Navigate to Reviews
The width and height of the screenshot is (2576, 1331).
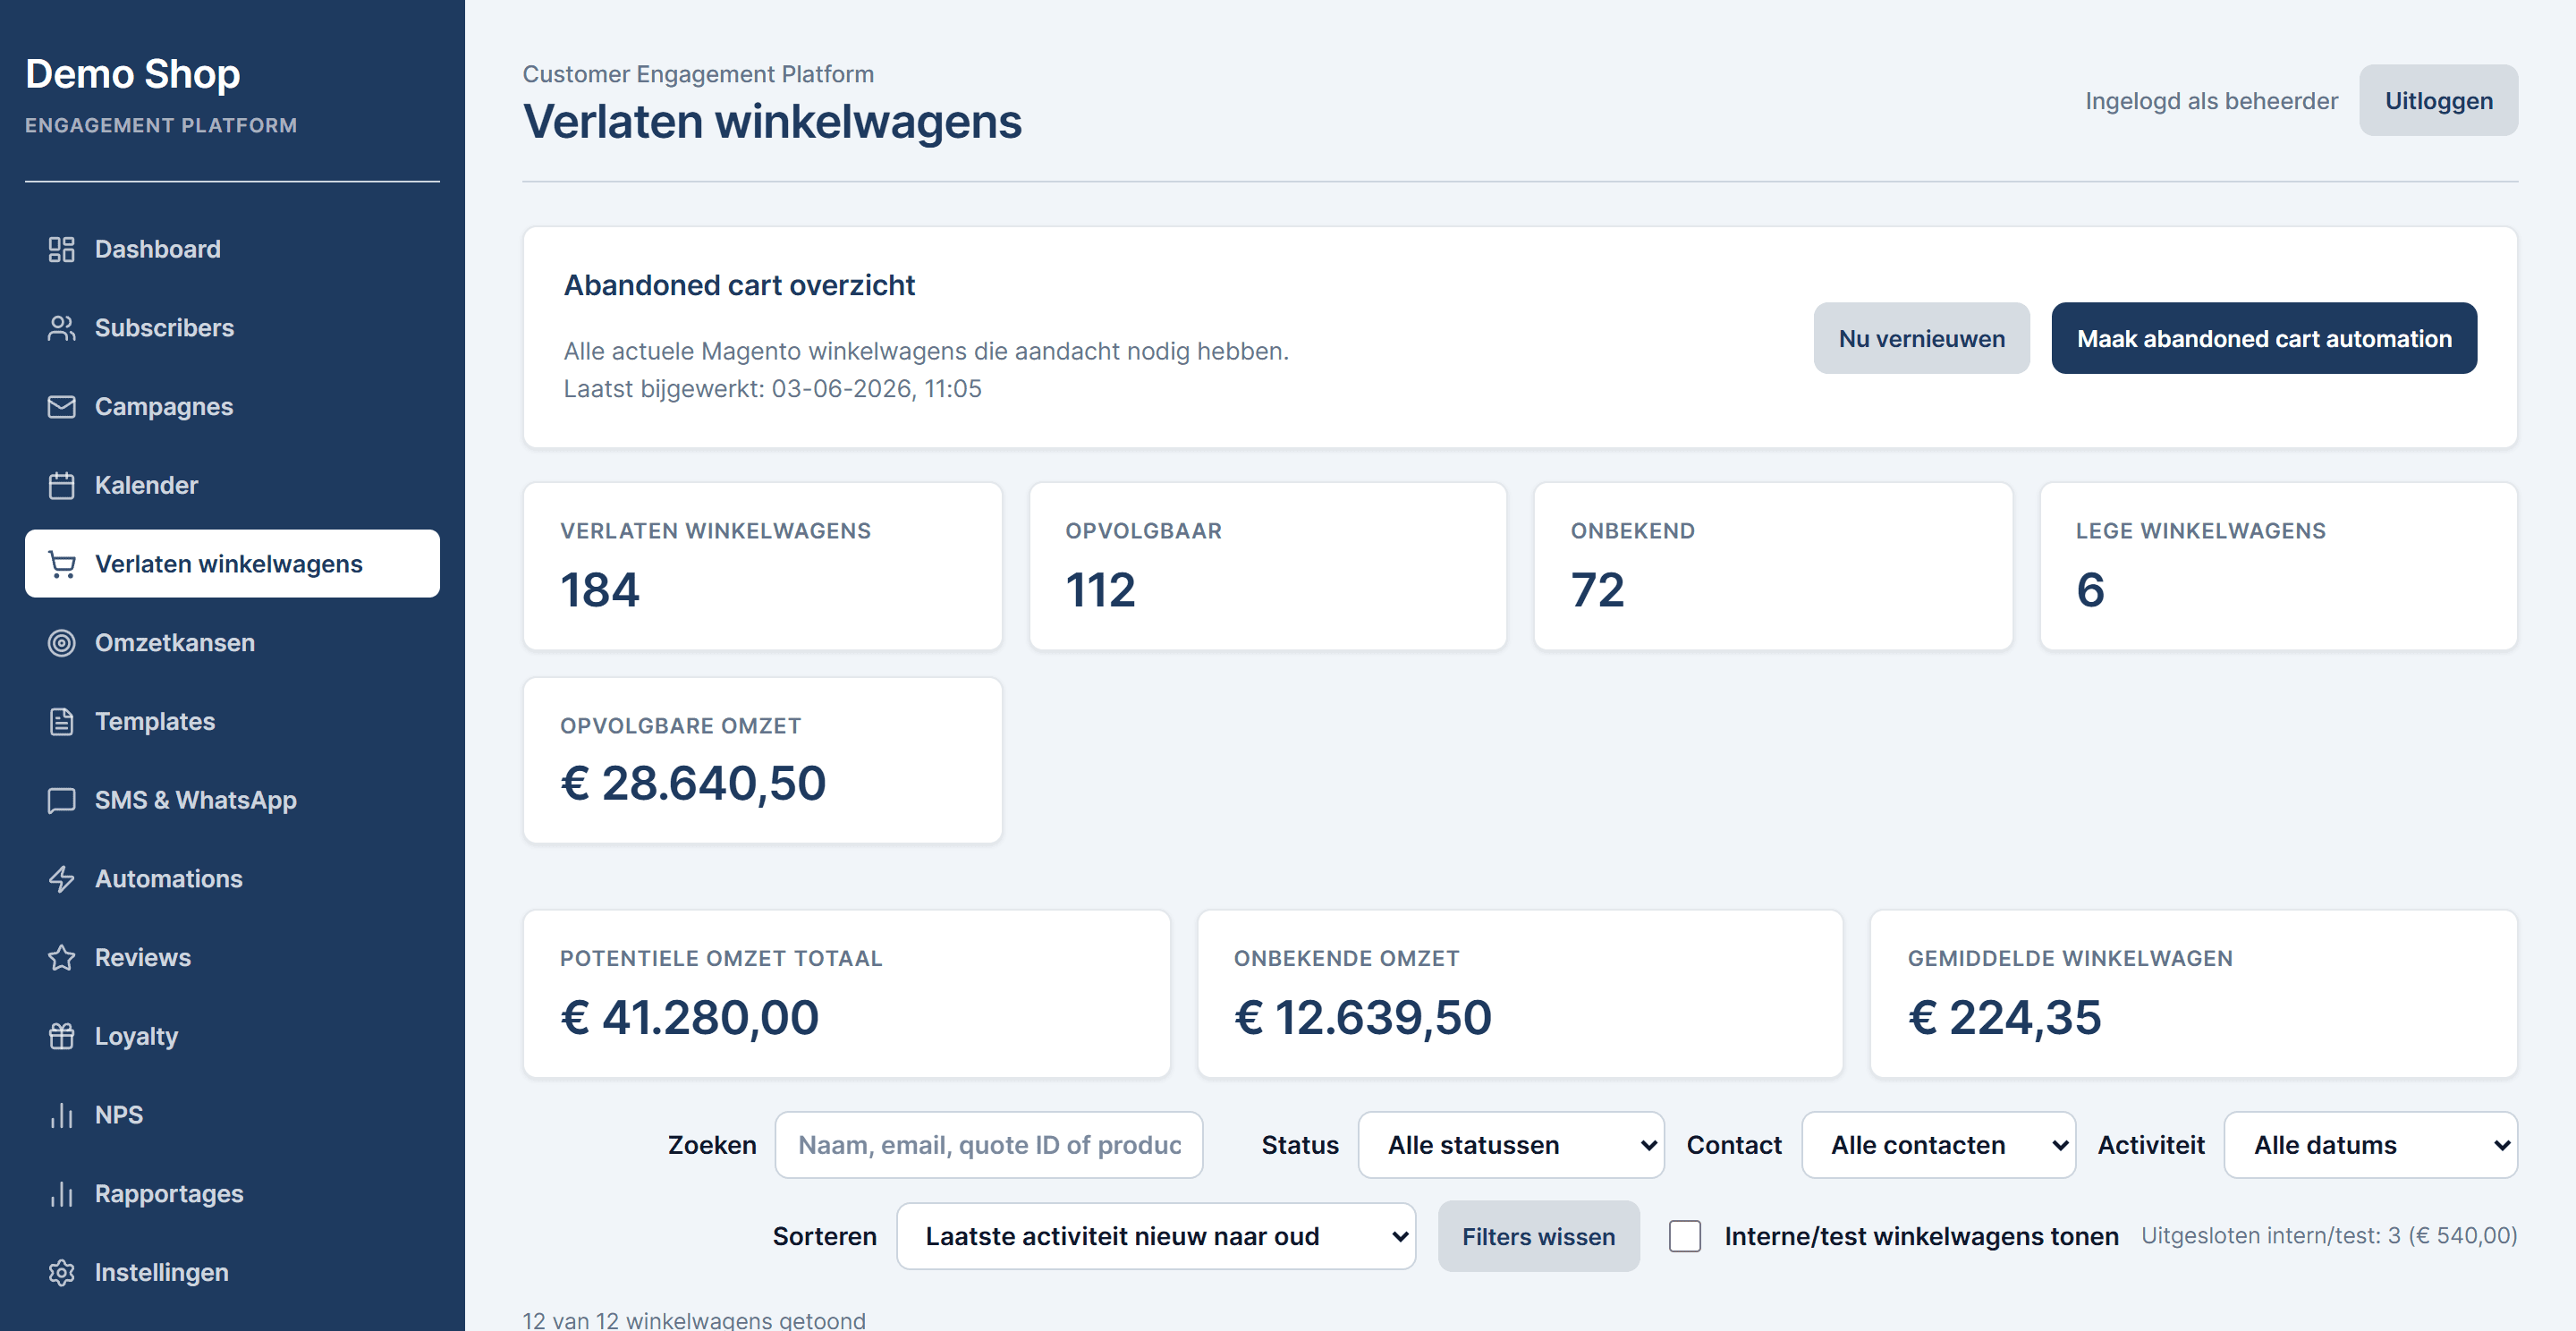point(232,958)
